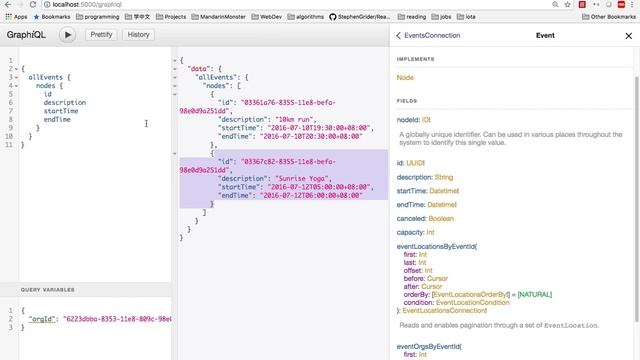The width and height of the screenshot is (640, 360).
Task: Open the MandarinMonster bookmarks folder
Action: coord(218,17)
